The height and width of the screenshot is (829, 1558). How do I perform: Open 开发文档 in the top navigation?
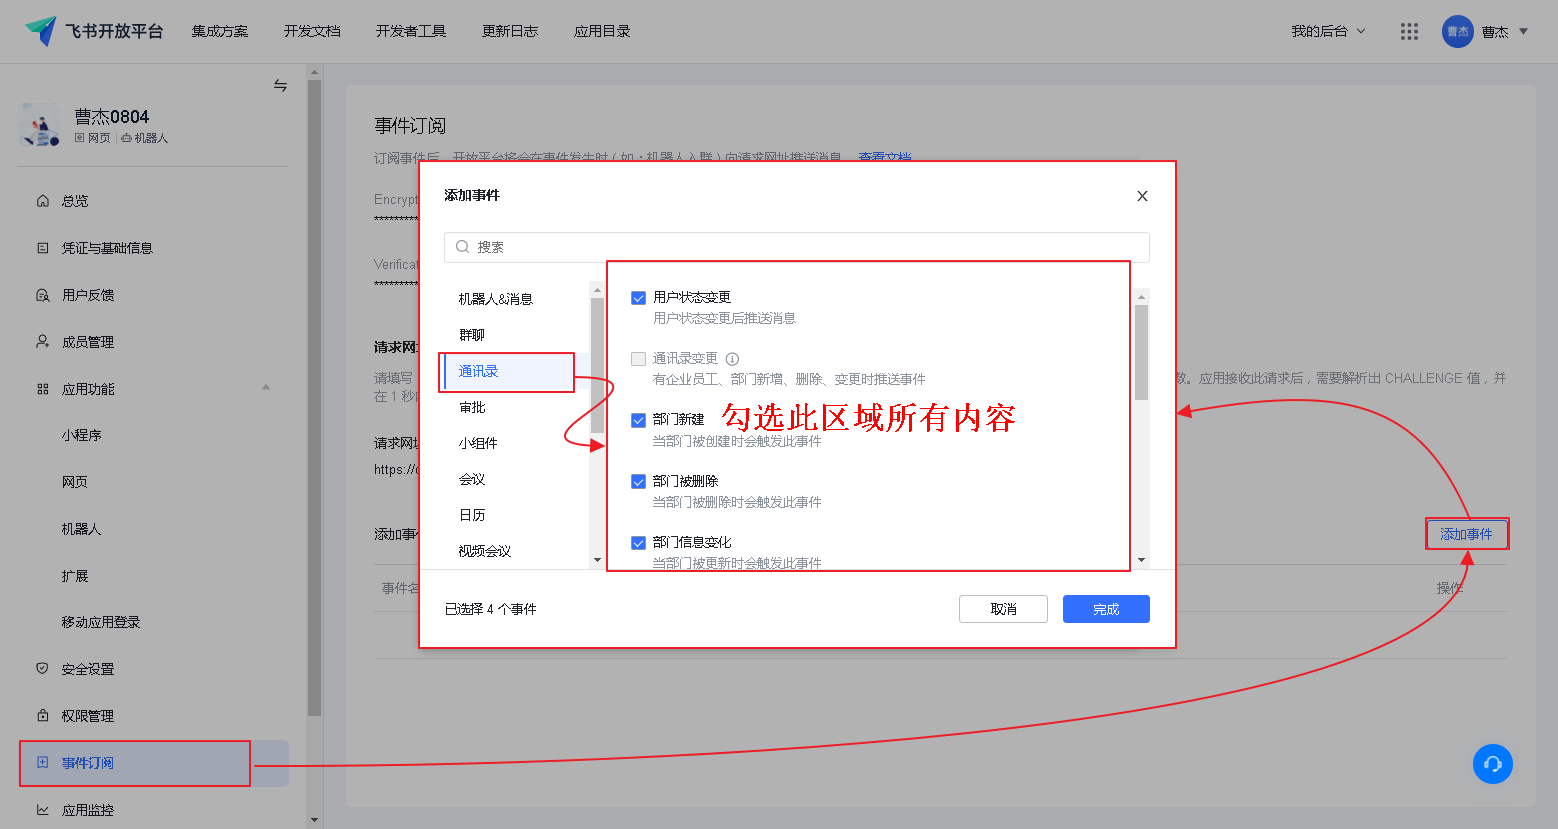point(312,32)
